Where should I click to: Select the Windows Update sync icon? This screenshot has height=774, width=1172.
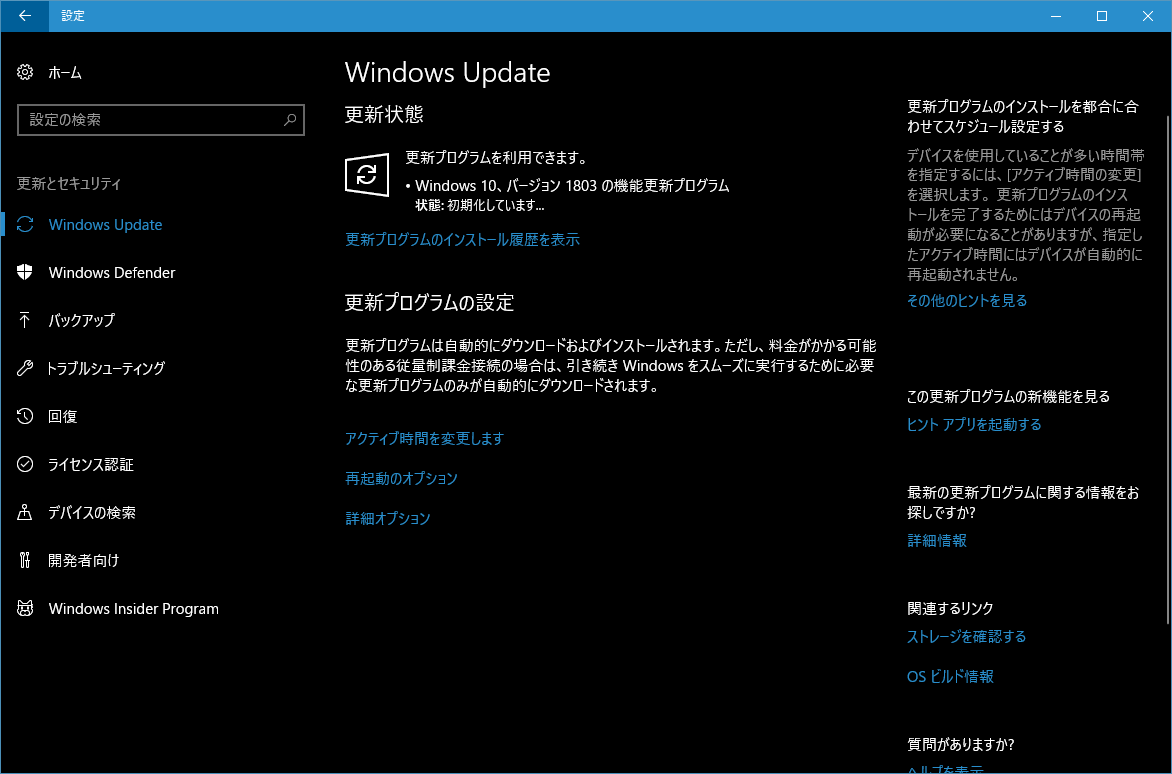[25, 224]
